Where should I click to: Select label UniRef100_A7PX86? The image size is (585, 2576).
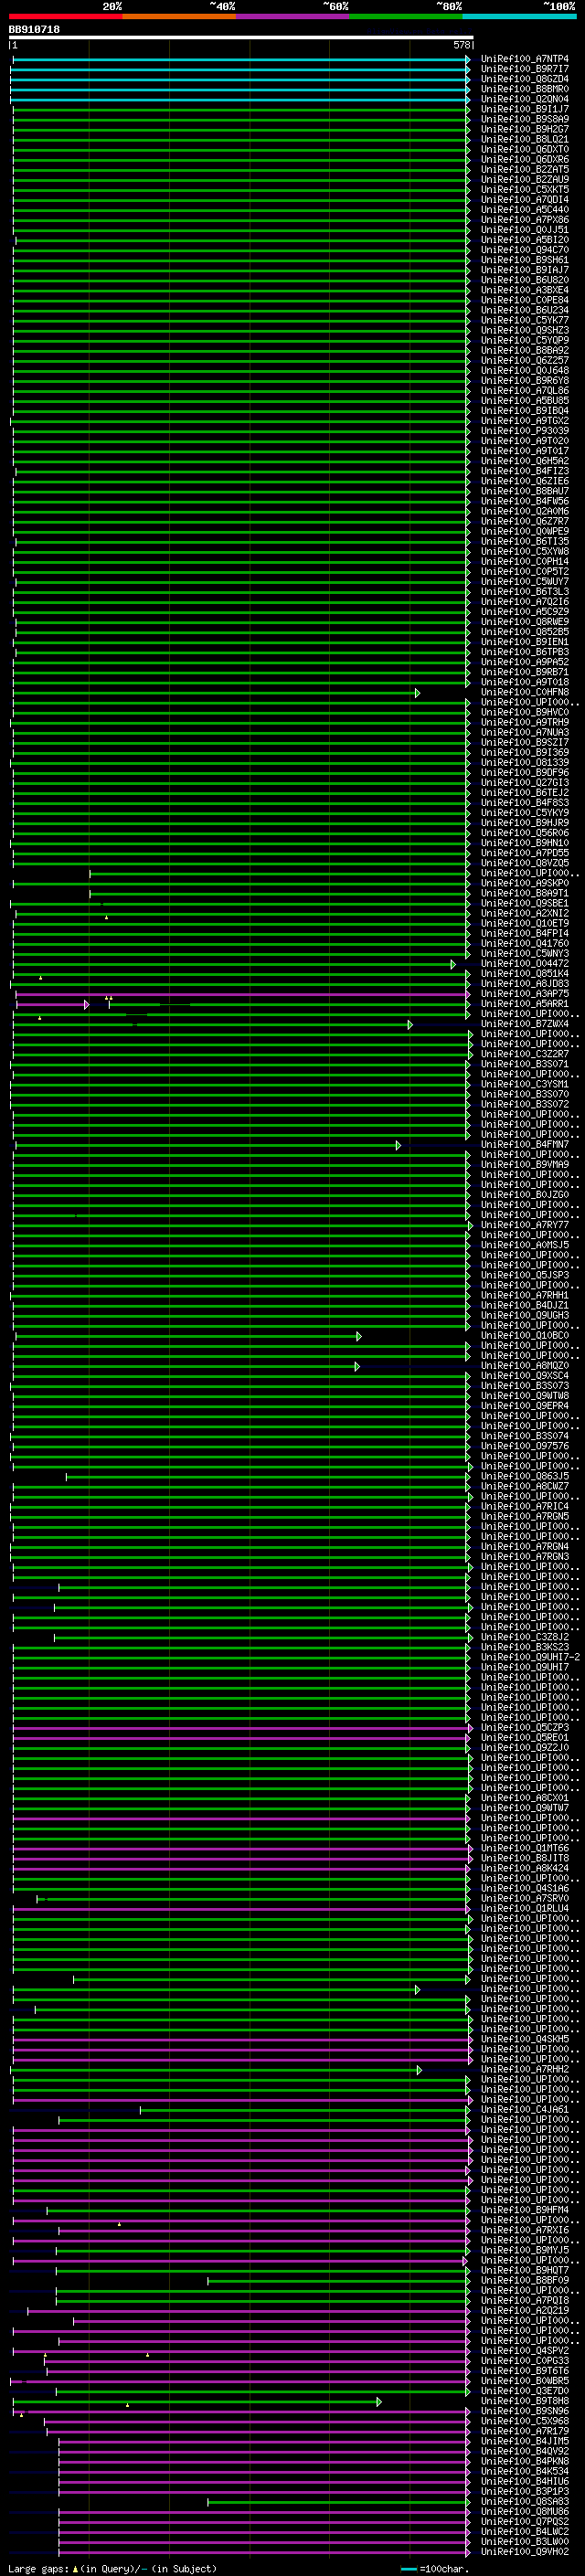click(525, 220)
